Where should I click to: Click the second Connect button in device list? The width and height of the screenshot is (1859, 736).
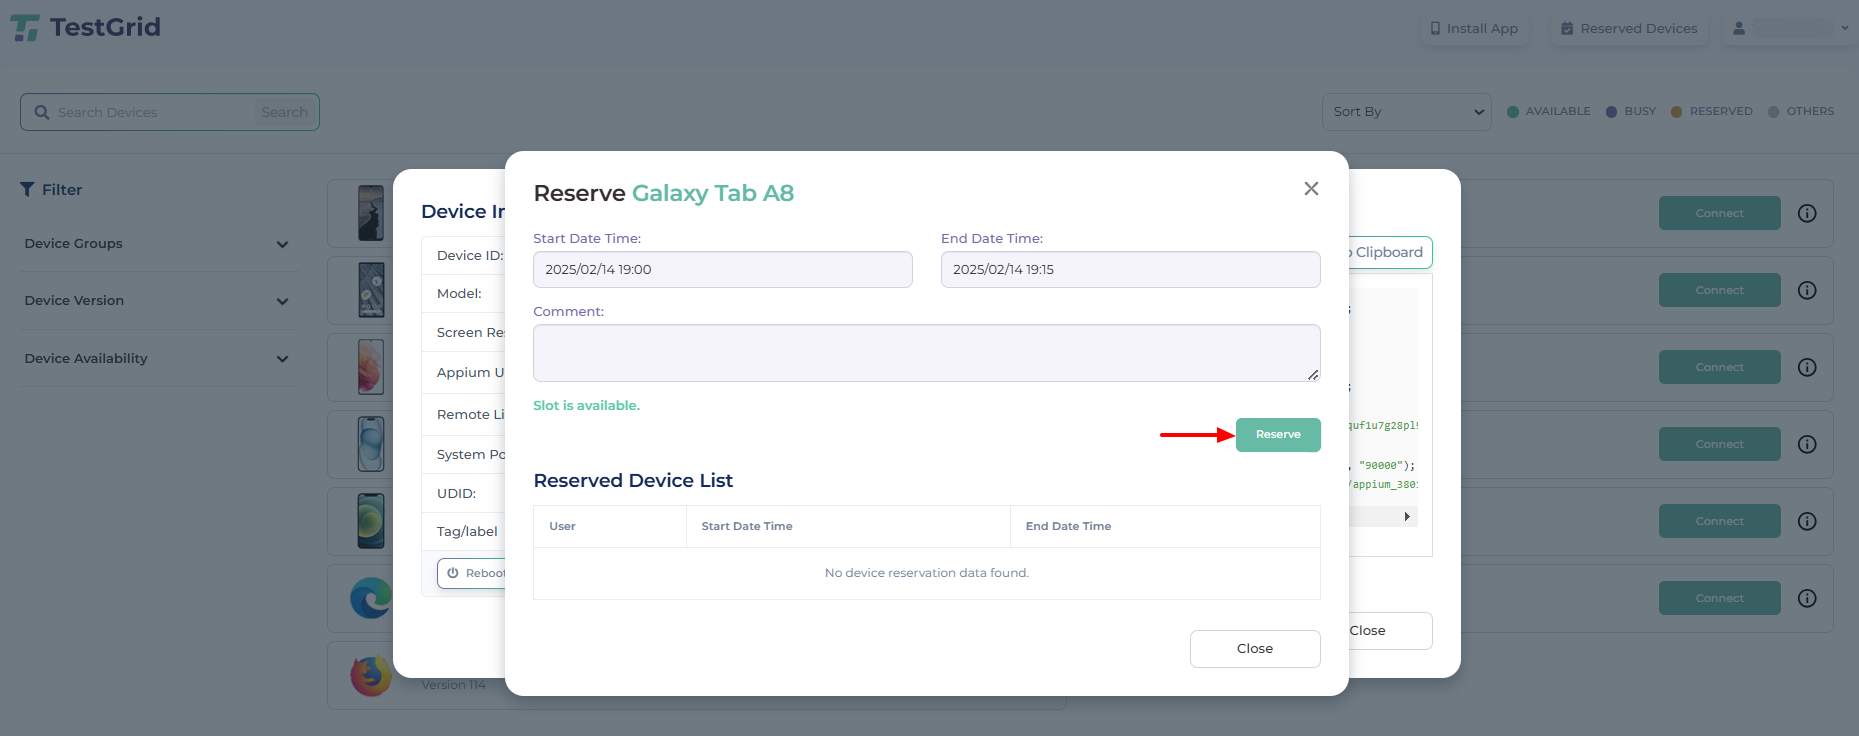tap(1719, 290)
